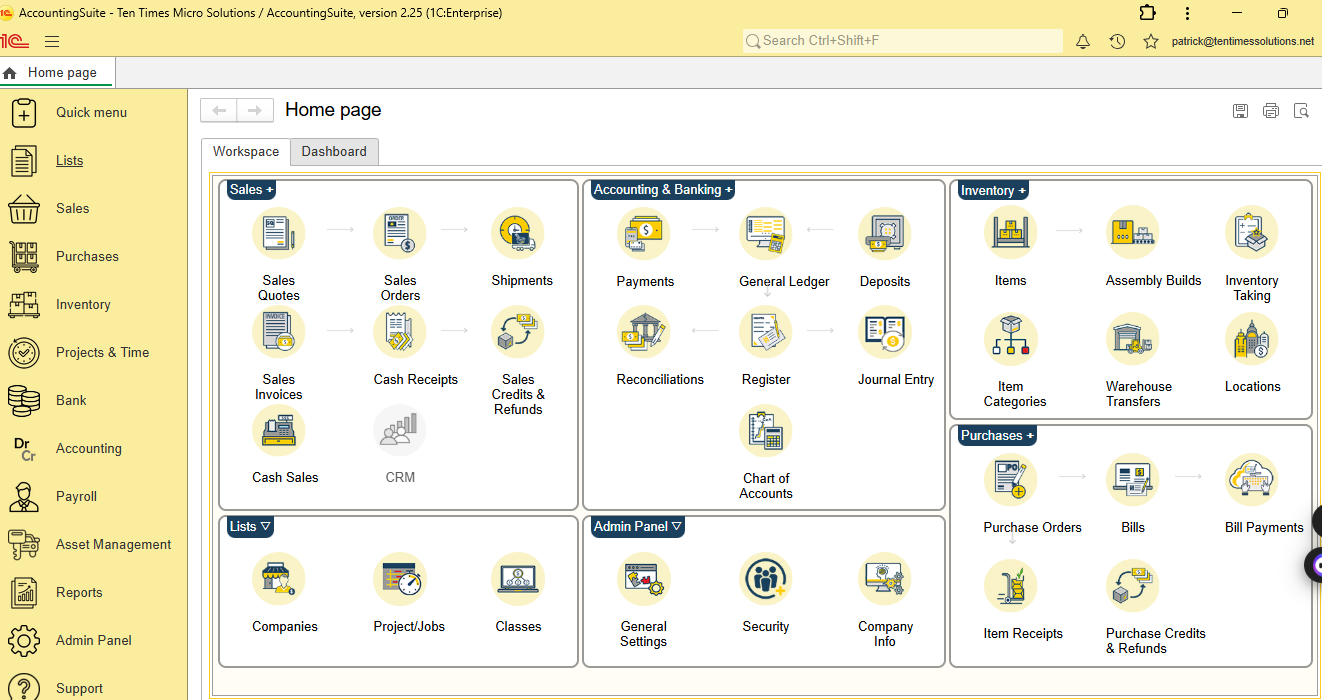Expand the Inventory + panel header
This screenshot has width=1322, height=700.
pyautogui.click(x=993, y=190)
